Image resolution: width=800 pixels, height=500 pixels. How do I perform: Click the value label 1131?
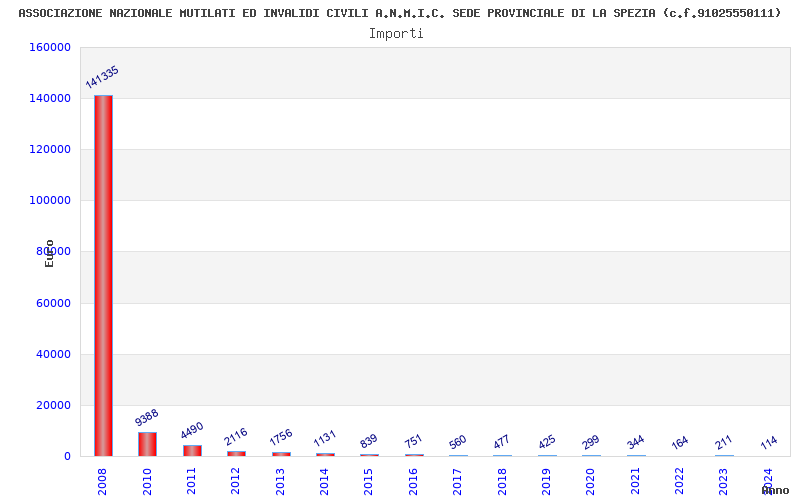324,438
